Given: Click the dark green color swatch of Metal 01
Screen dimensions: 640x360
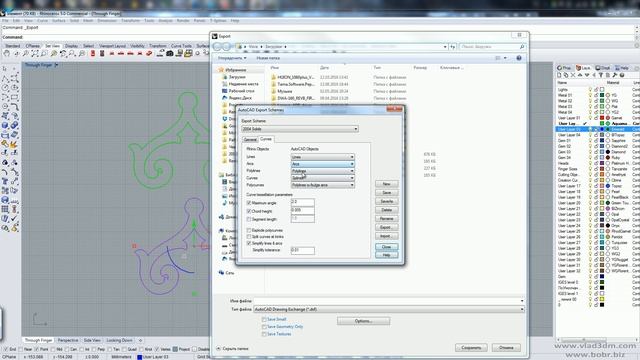Looking at the screenshot, I should pos(602,95).
